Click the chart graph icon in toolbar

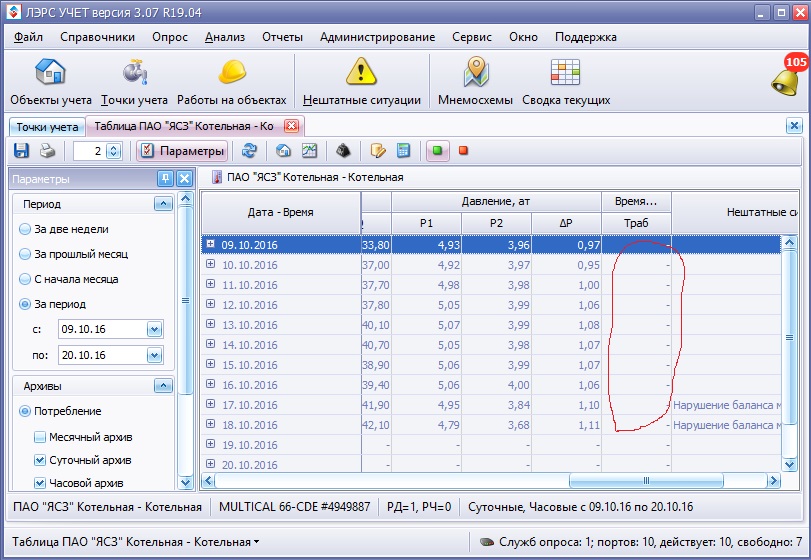tap(309, 151)
